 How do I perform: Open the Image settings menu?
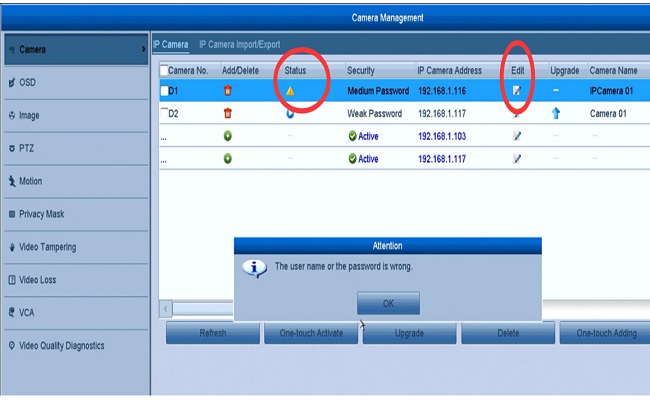76,116
